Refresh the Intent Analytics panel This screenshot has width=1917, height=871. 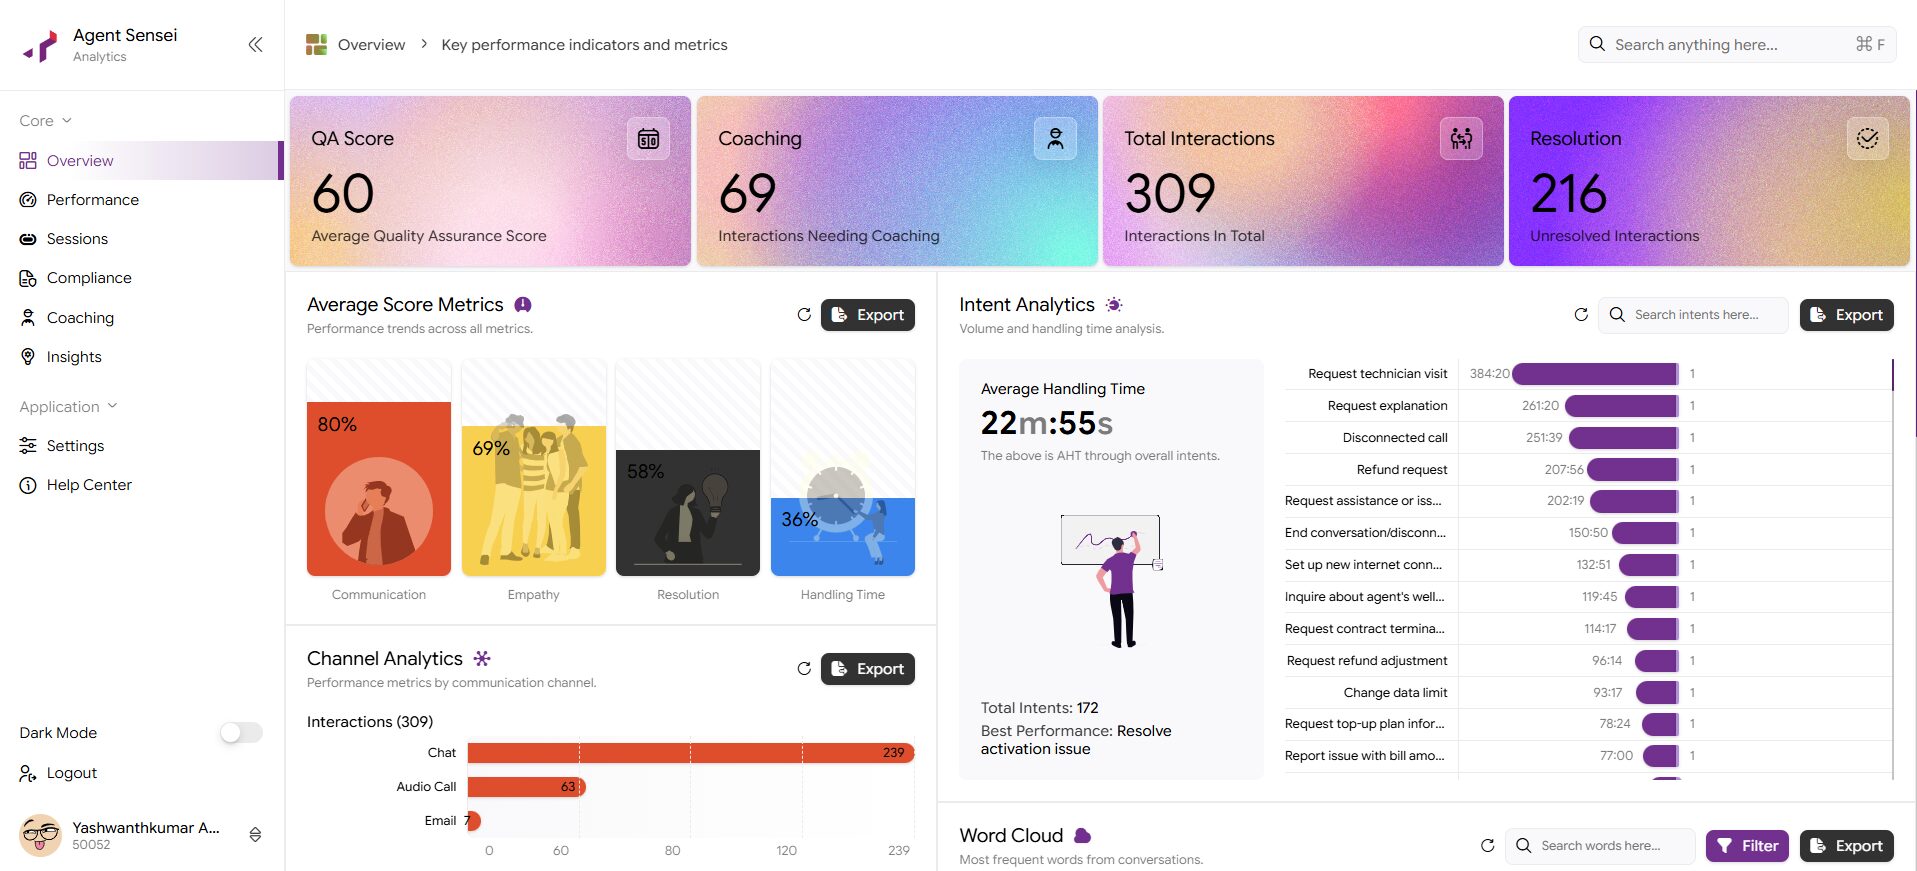pyautogui.click(x=1581, y=315)
